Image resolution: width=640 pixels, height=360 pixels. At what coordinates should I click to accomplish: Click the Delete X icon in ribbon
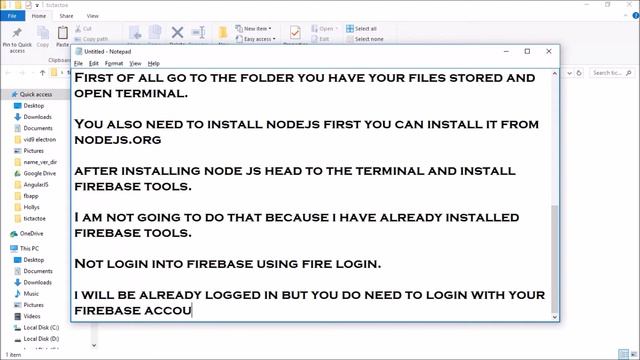click(177, 33)
